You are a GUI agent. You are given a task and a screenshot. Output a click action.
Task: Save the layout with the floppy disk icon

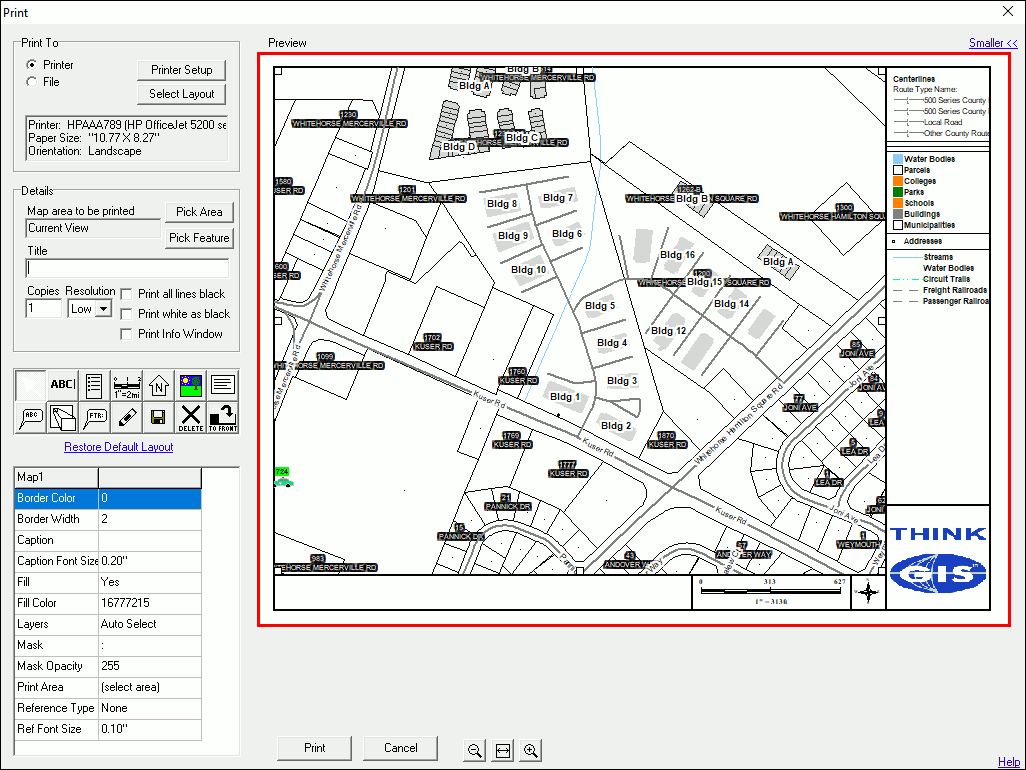(159, 417)
